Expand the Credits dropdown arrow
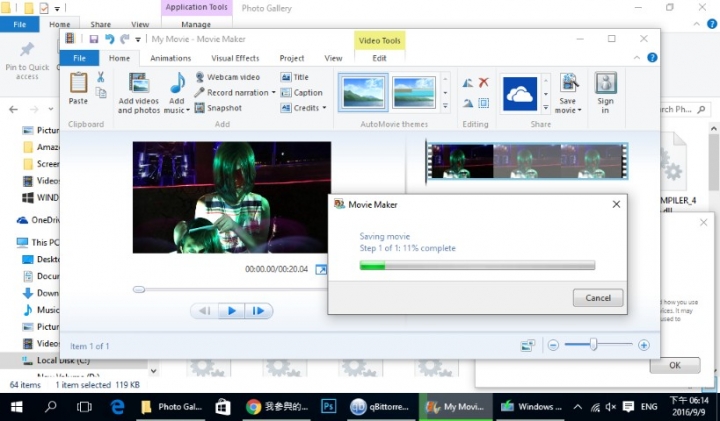720x421 pixels. pos(324,108)
